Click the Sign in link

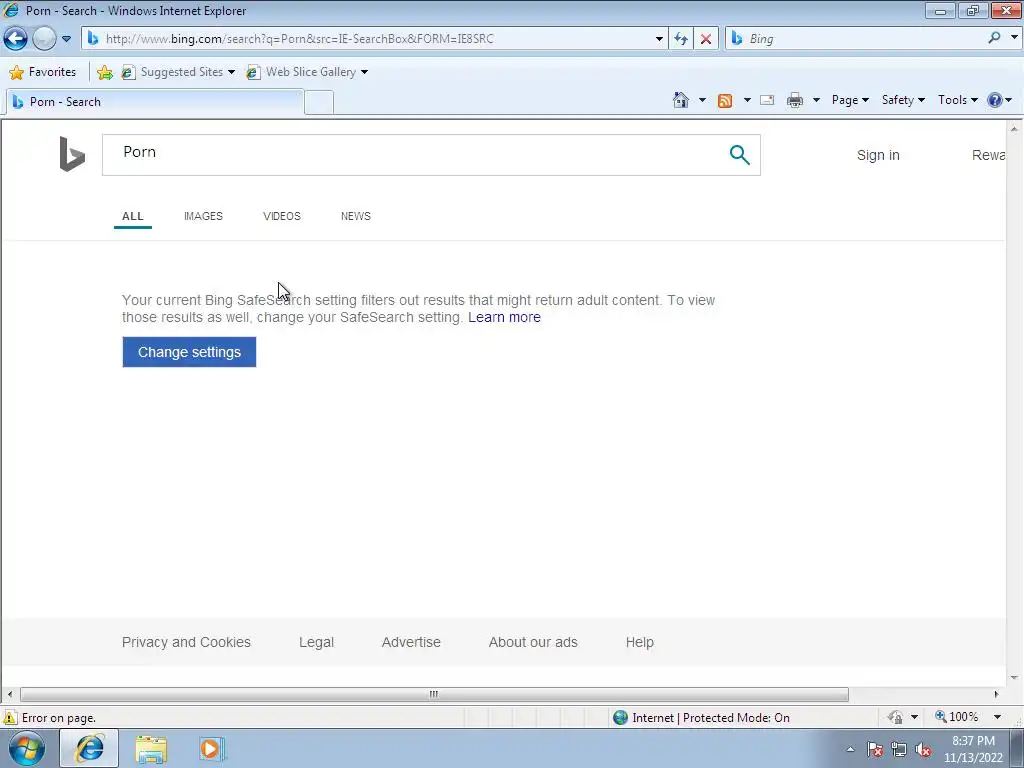878,155
